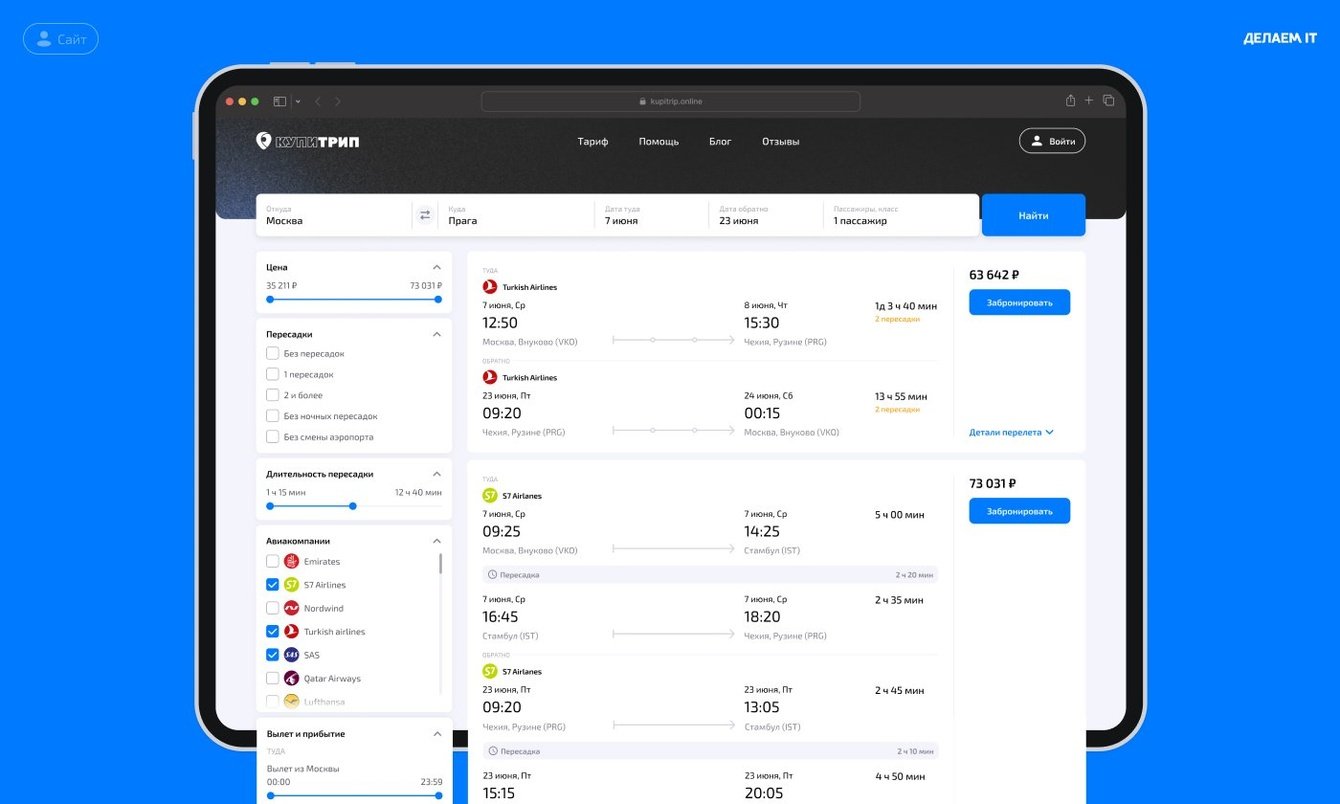Uncheck the Turkish airlines checkbox
The width and height of the screenshot is (1340, 804).
click(x=272, y=632)
